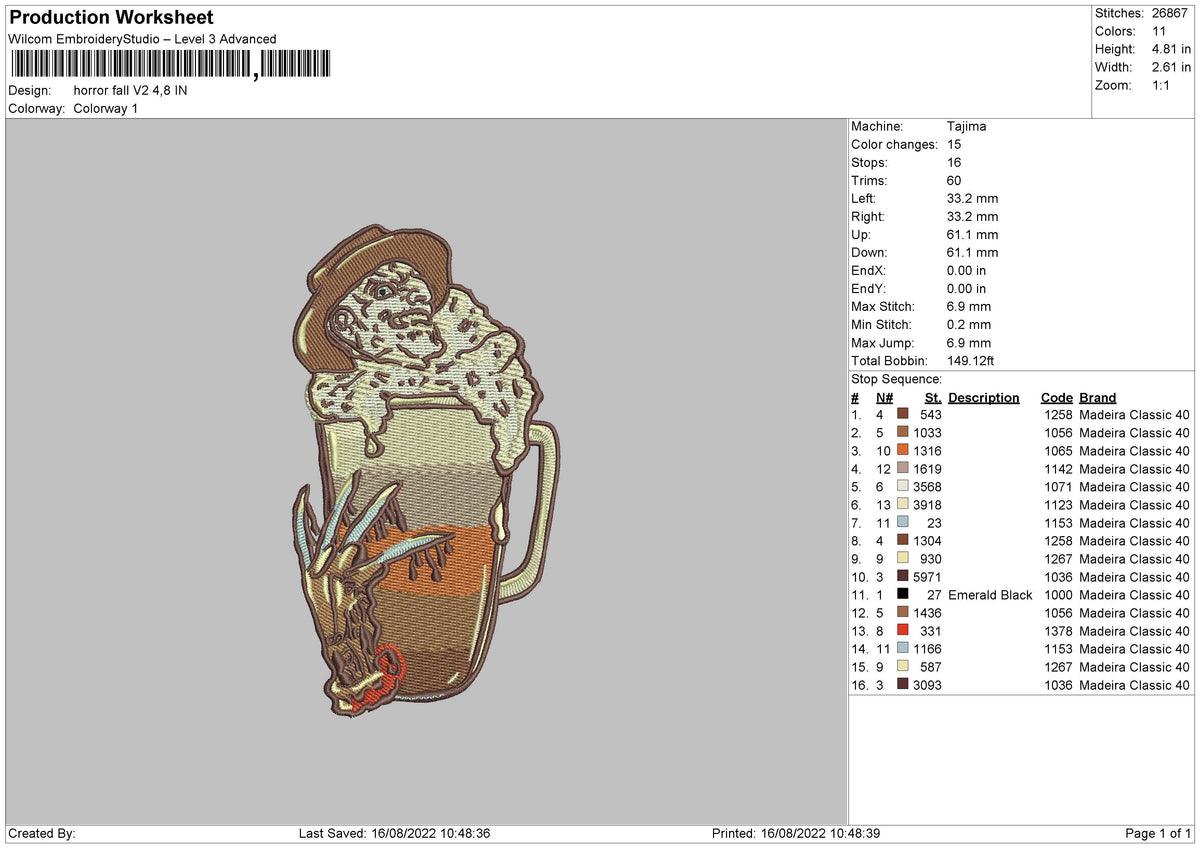This screenshot has height=848, width=1200.
Task: Click the Brand column heading
Action: 1096,397
